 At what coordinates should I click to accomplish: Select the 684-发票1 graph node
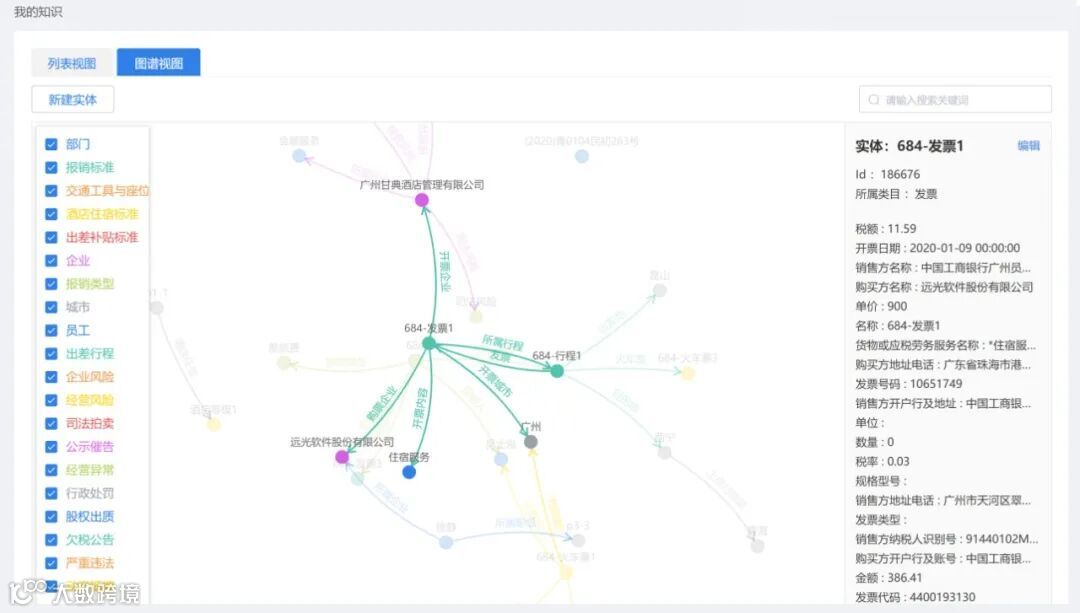tap(428, 343)
